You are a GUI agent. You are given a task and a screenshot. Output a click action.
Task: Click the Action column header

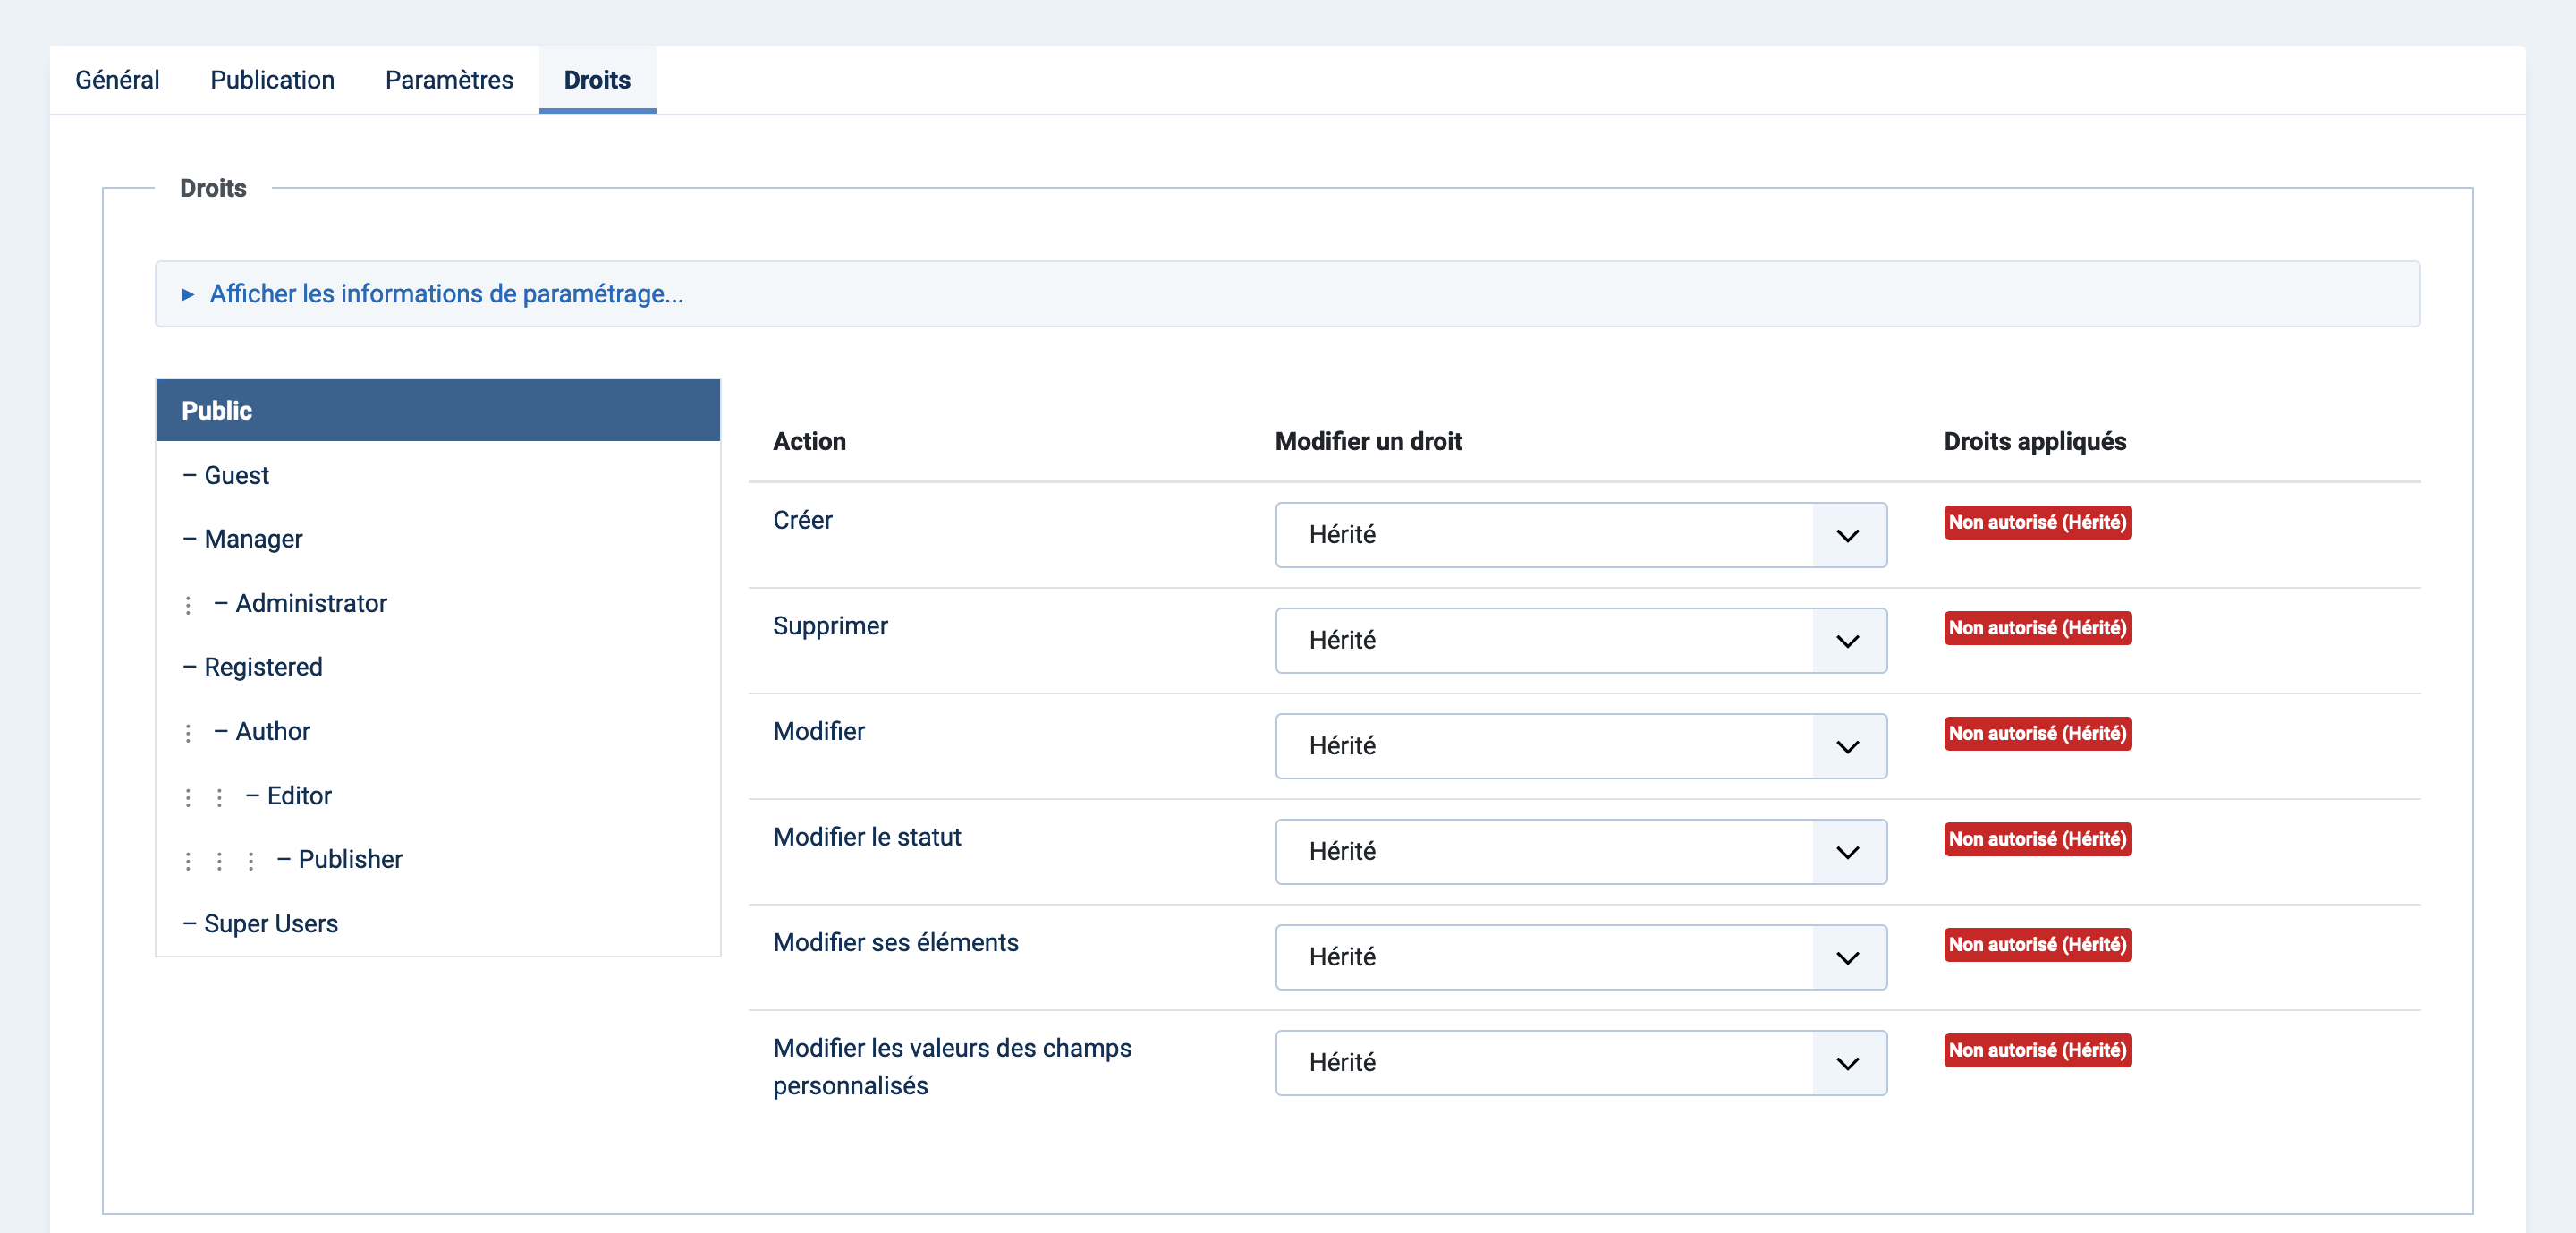809,441
